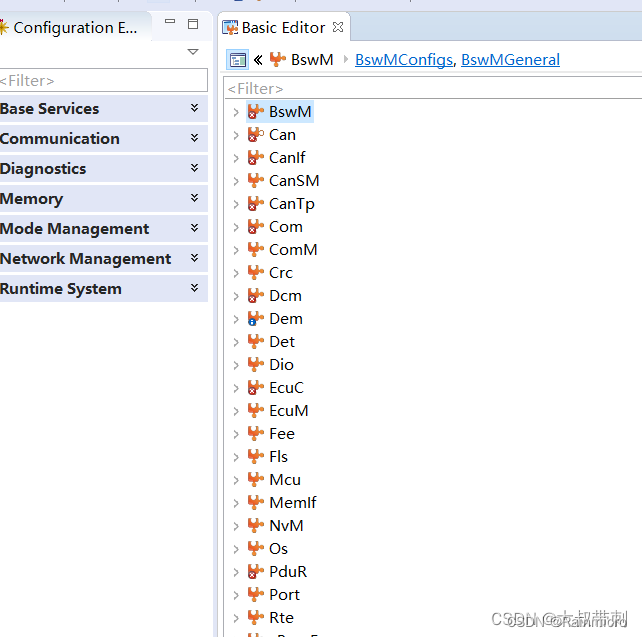
Task: Click the Fee module icon
Action: coord(256,433)
